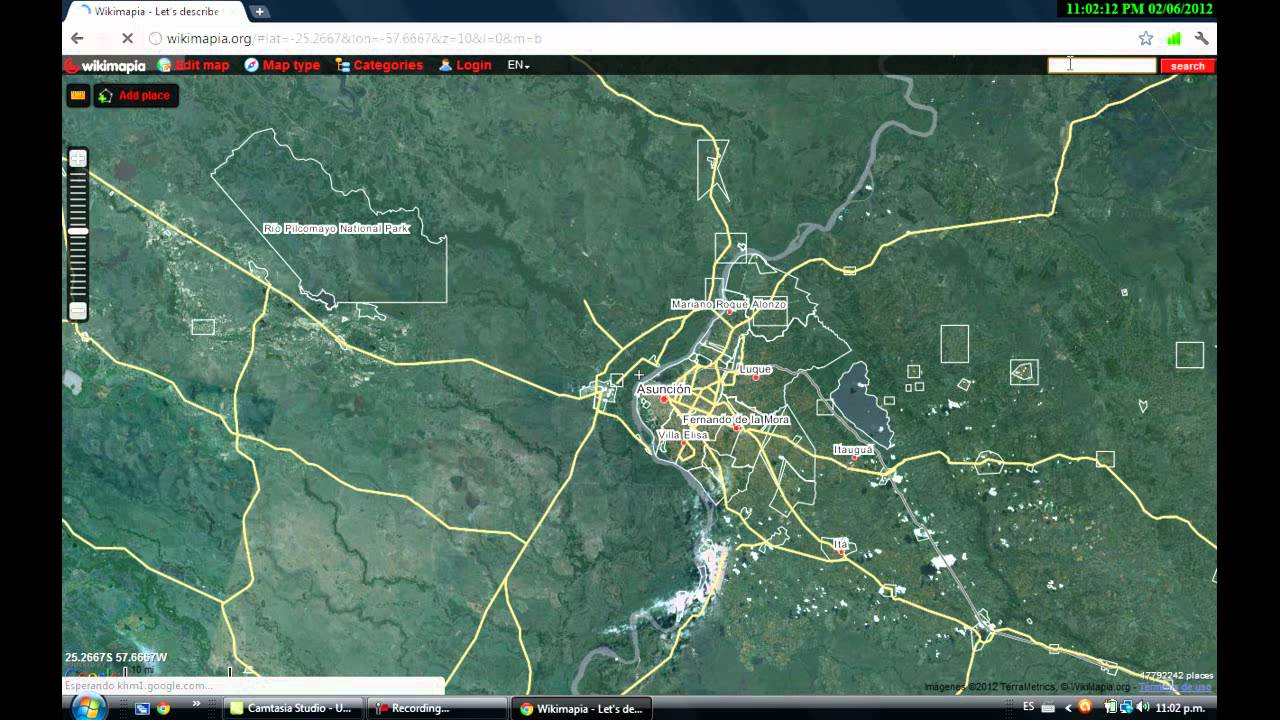1280x720 pixels.
Task: Click the show desktop quick launch icon
Action: tap(143, 708)
